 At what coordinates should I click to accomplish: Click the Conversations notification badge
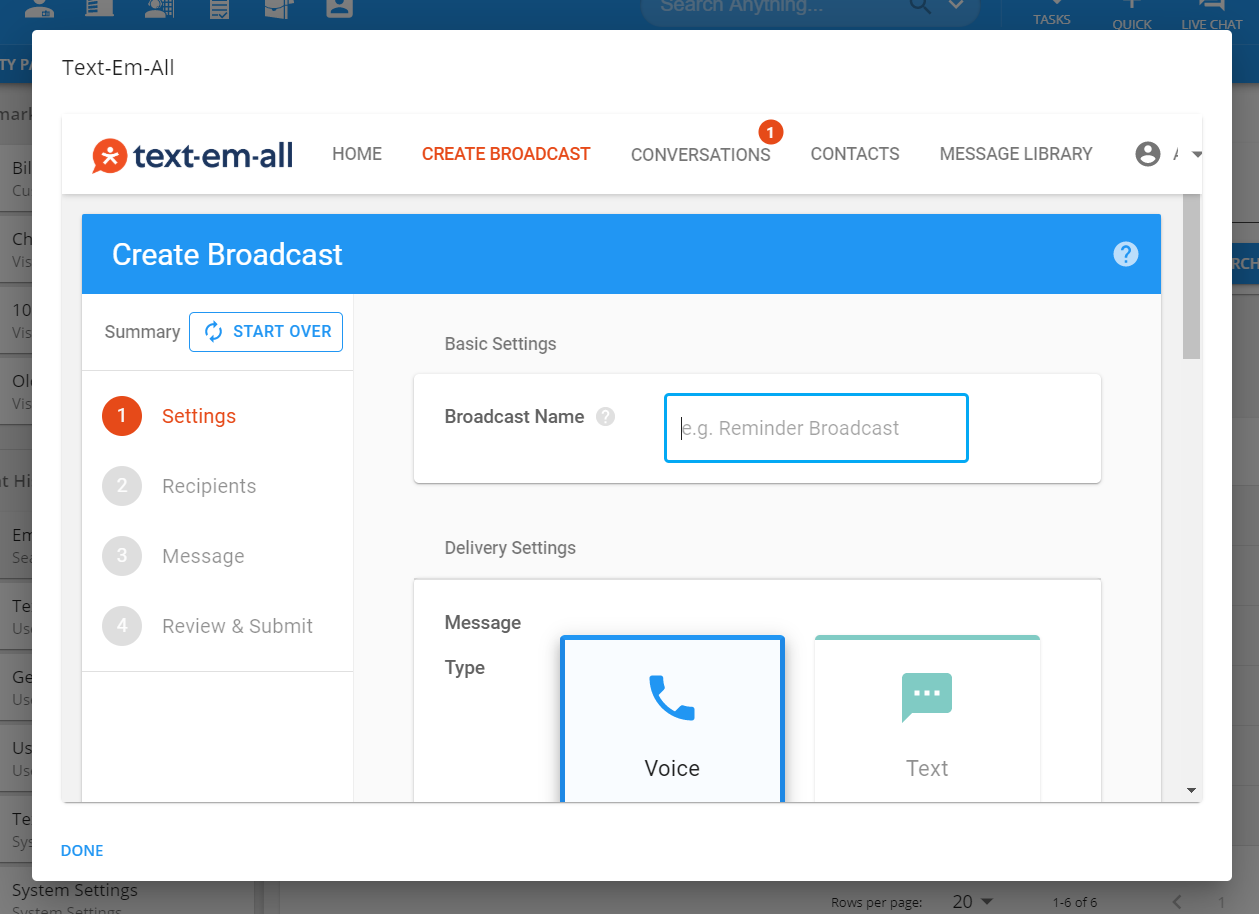click(x=770, y=132)
